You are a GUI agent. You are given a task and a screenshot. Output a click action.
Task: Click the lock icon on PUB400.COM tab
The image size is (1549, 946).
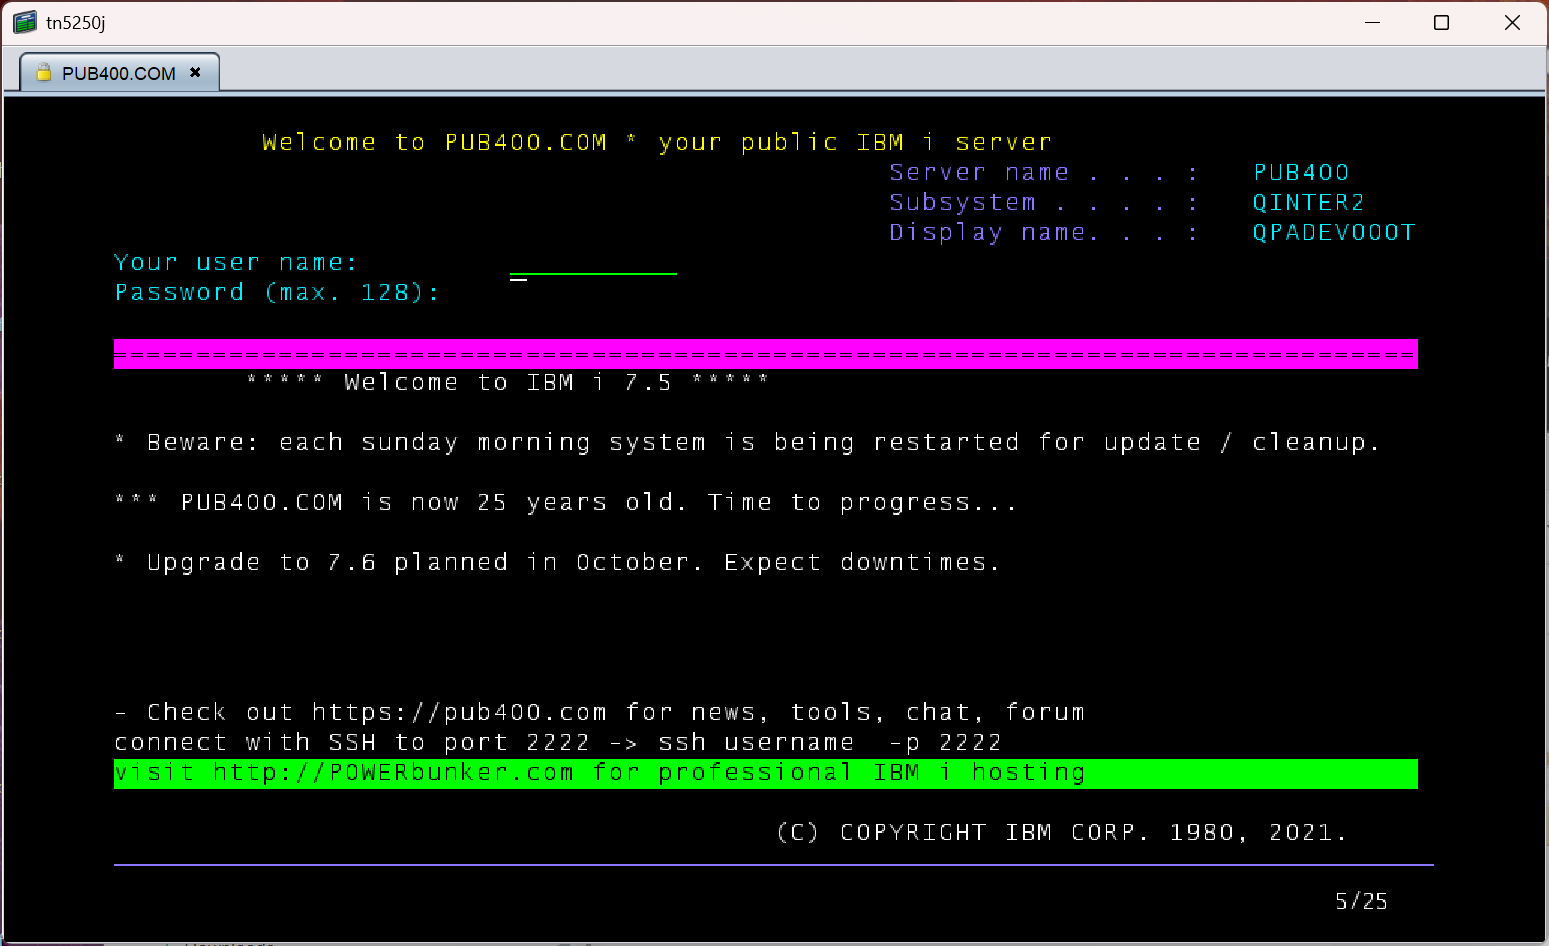click(43, 73)
